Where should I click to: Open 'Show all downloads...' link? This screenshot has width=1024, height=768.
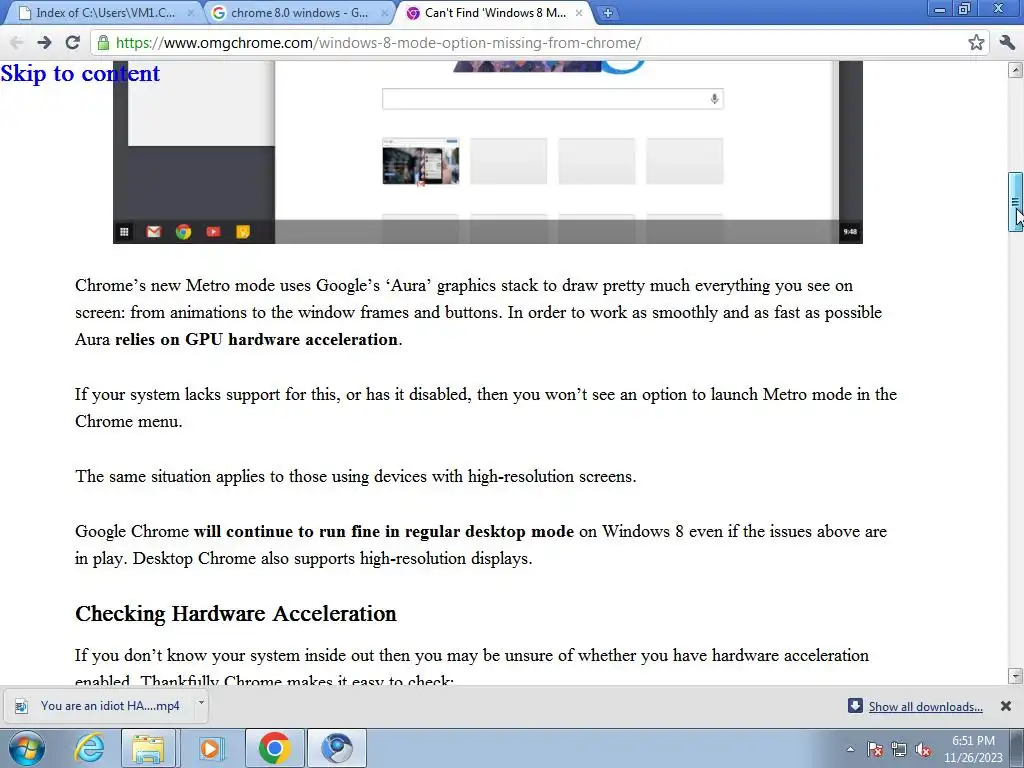[x=925, y=707]
